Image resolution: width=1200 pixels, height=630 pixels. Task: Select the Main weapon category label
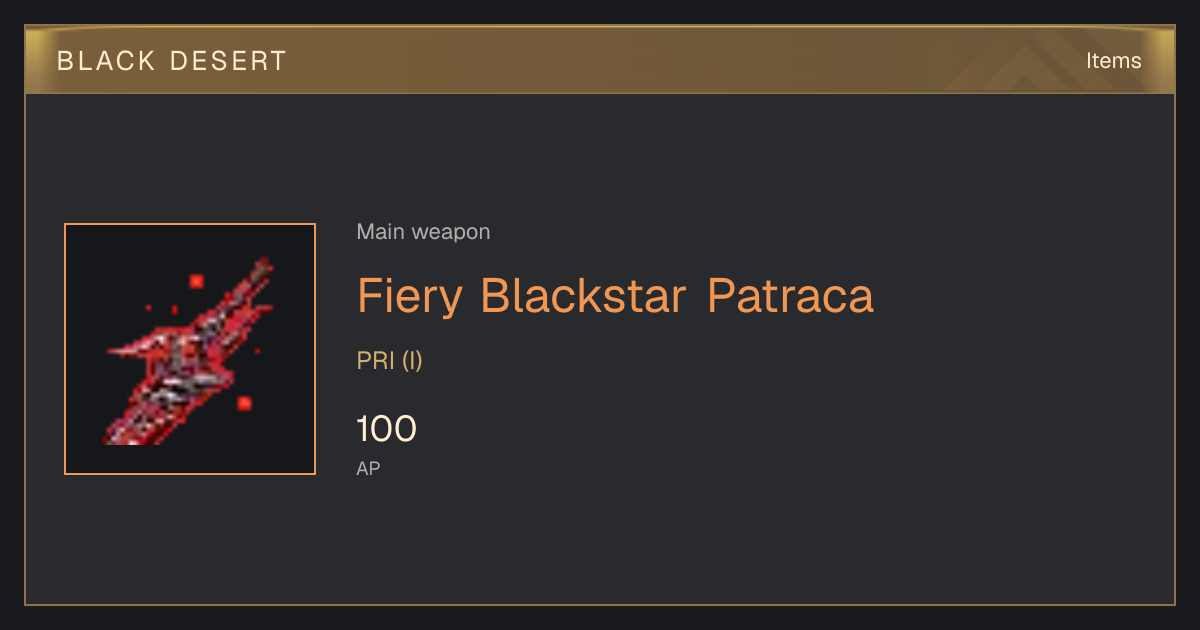(423, 232)
